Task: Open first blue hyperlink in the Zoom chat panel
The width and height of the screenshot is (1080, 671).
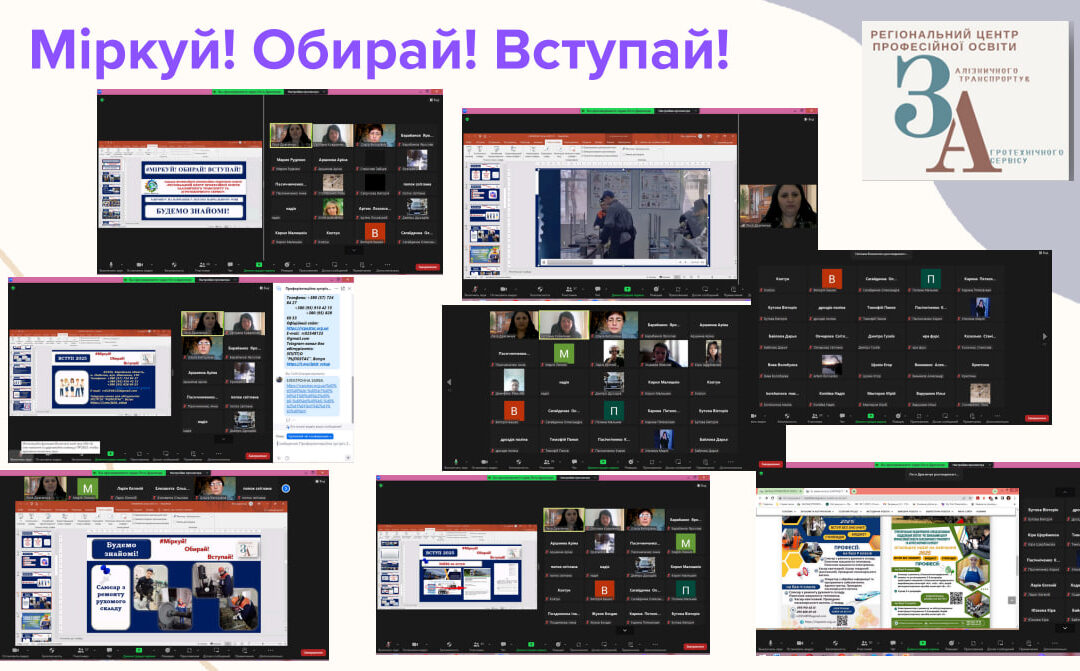Action: tap(307, 329)
